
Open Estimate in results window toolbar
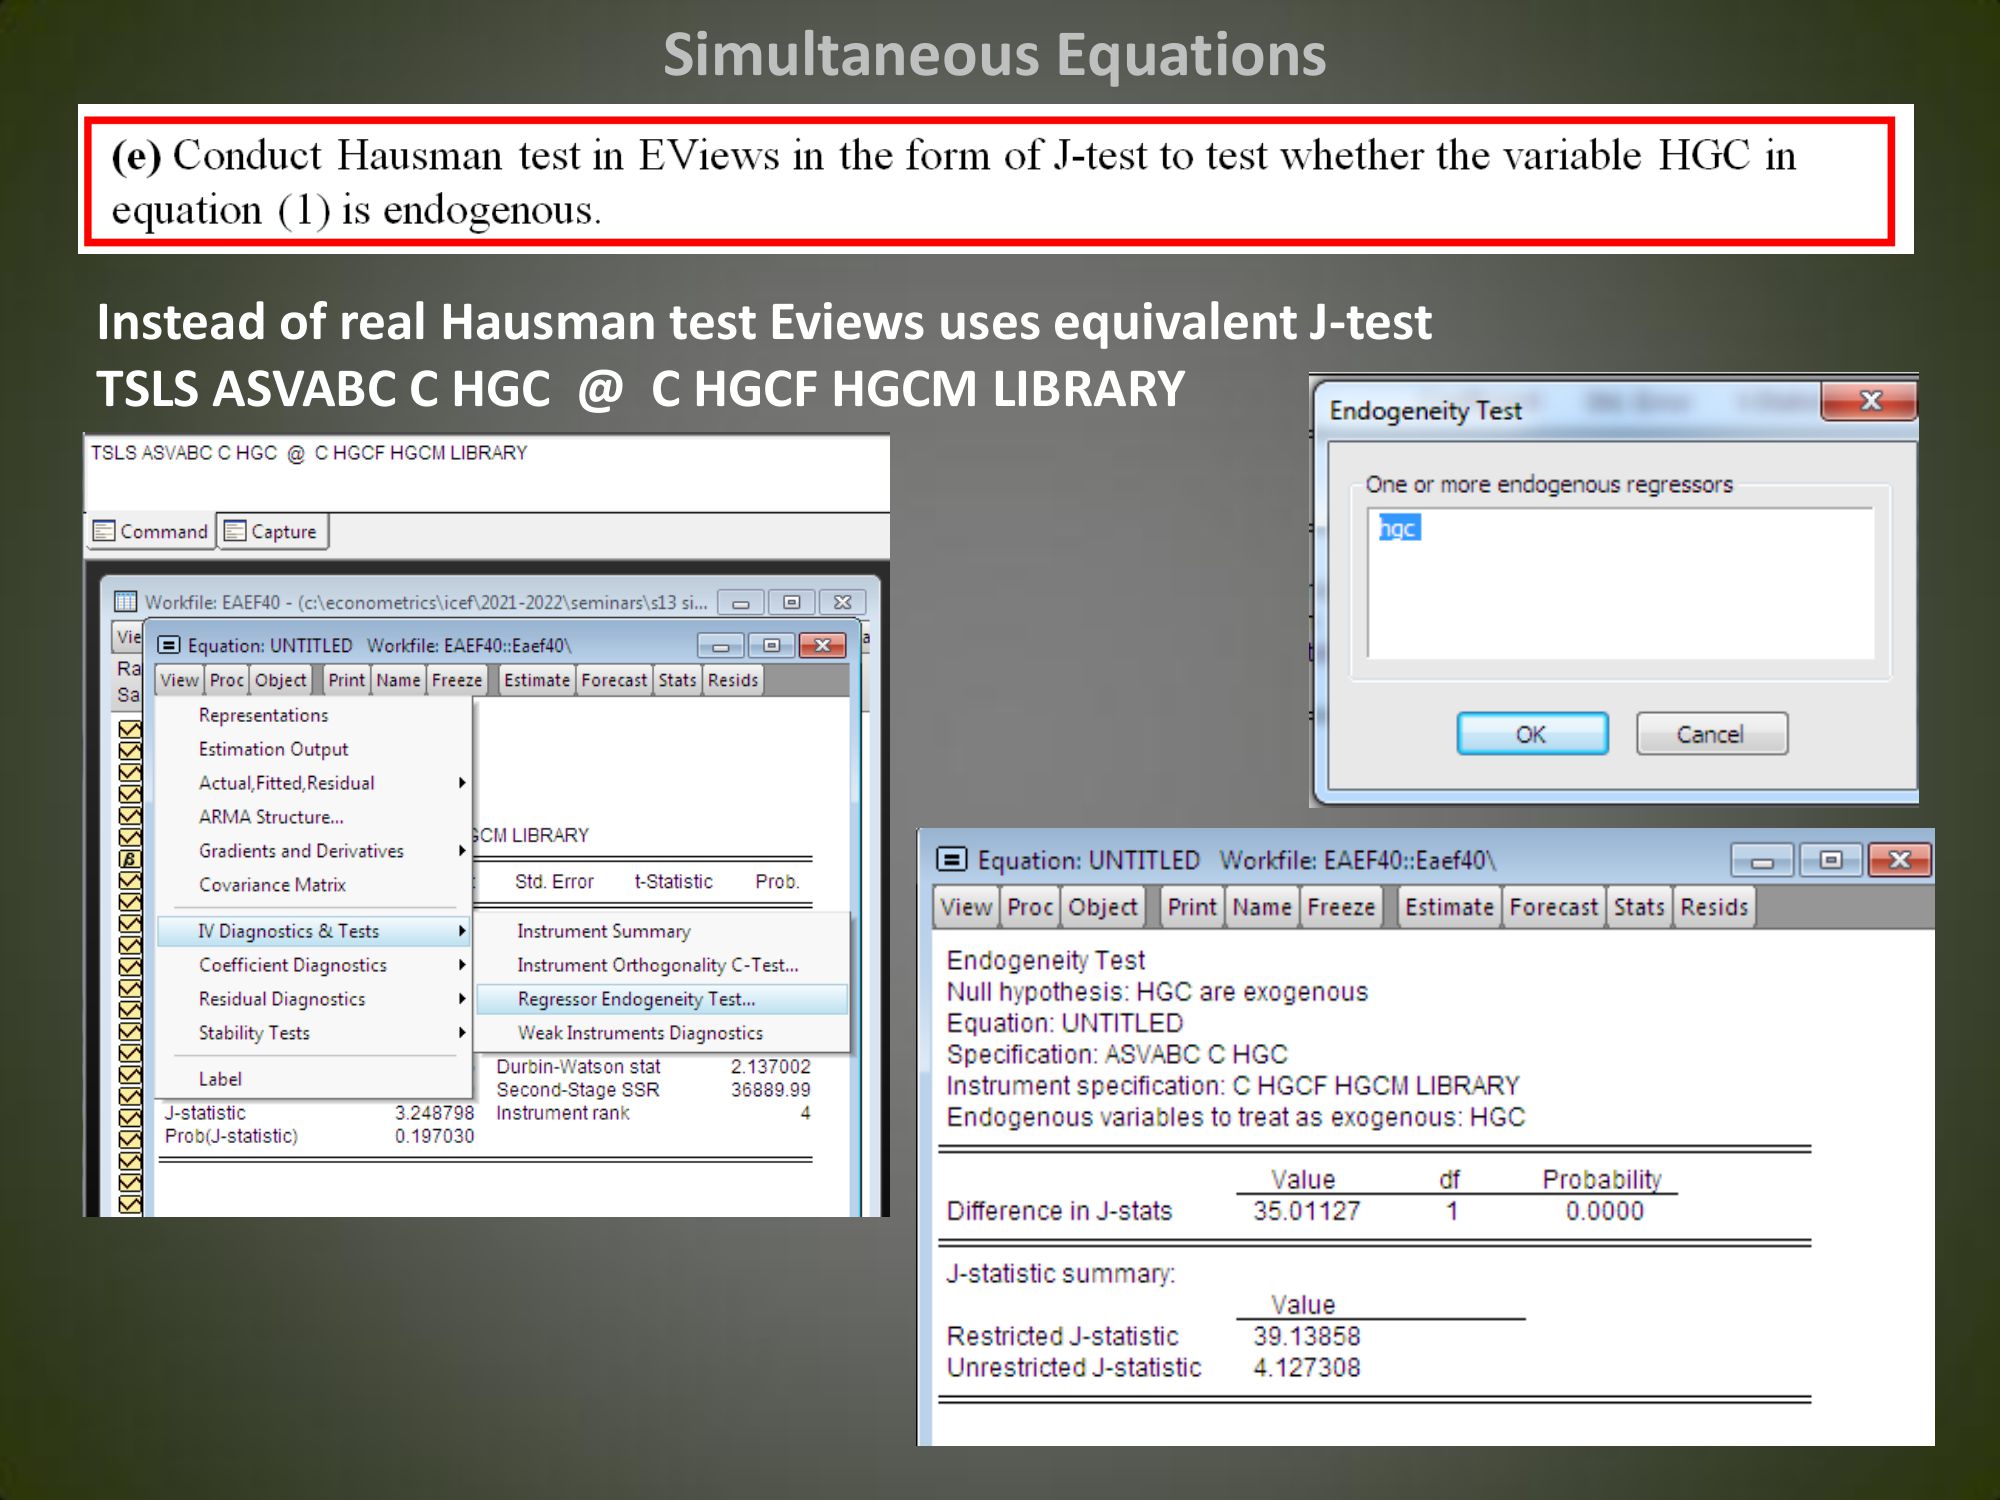click(1448, 907)
